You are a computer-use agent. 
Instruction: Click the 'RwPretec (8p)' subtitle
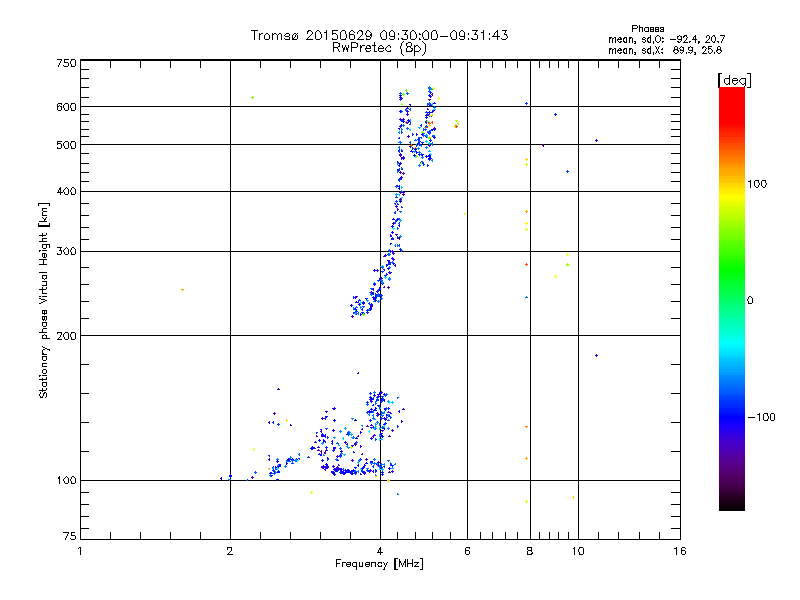(379, 48)
